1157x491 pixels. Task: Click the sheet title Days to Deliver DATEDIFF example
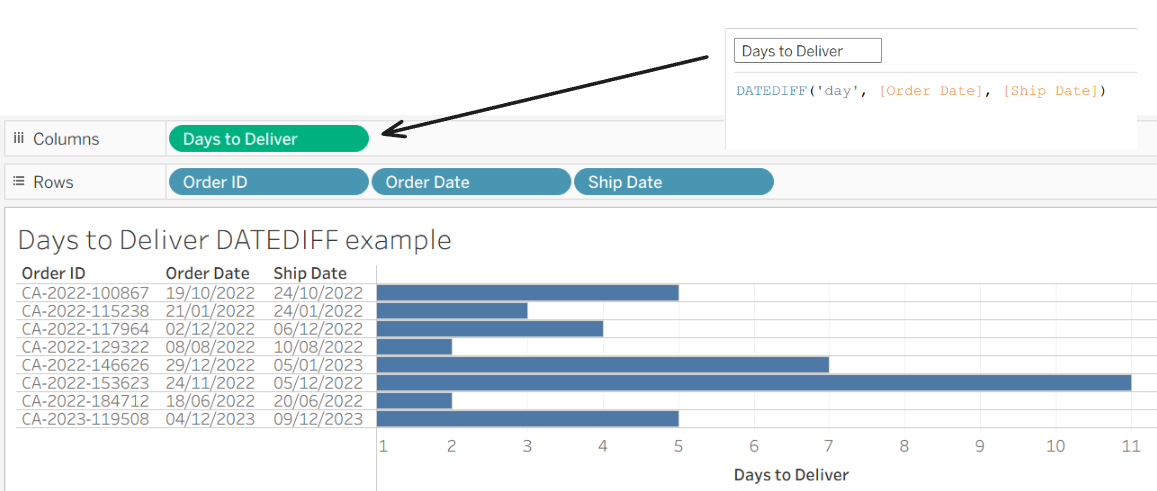click(x=235, y=240)
